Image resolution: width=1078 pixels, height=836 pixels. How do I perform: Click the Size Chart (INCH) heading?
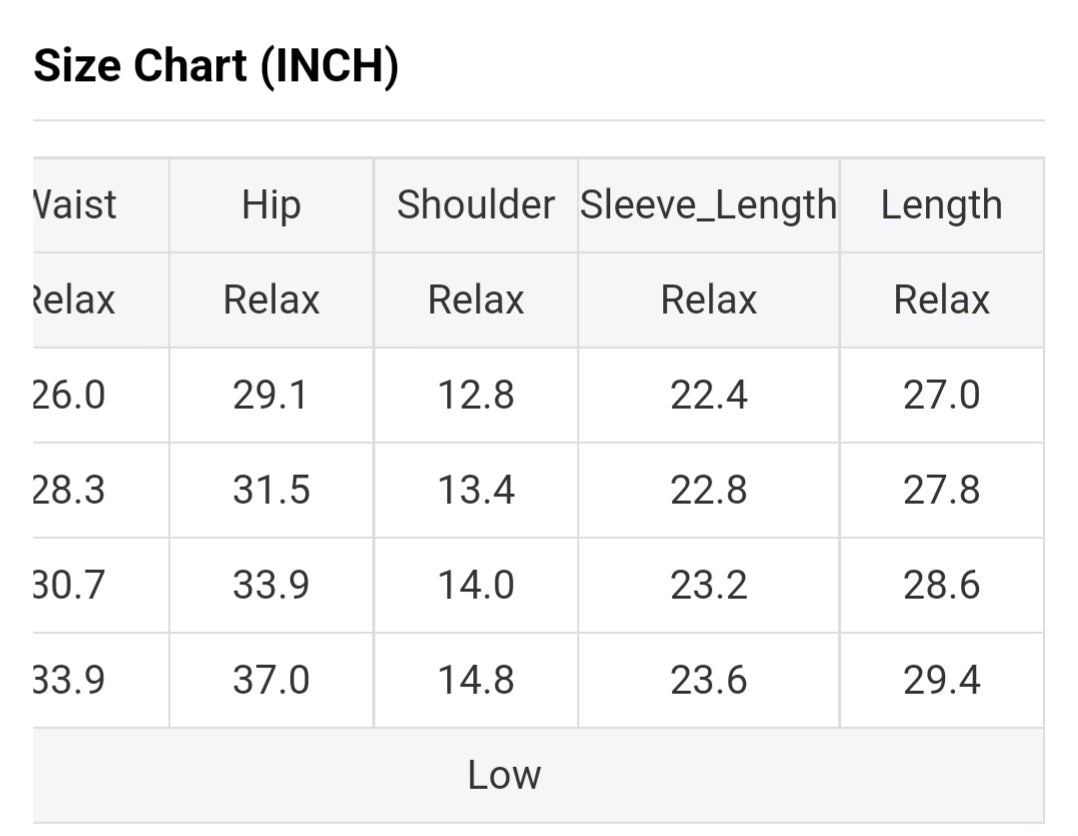(x=216, y=67)
